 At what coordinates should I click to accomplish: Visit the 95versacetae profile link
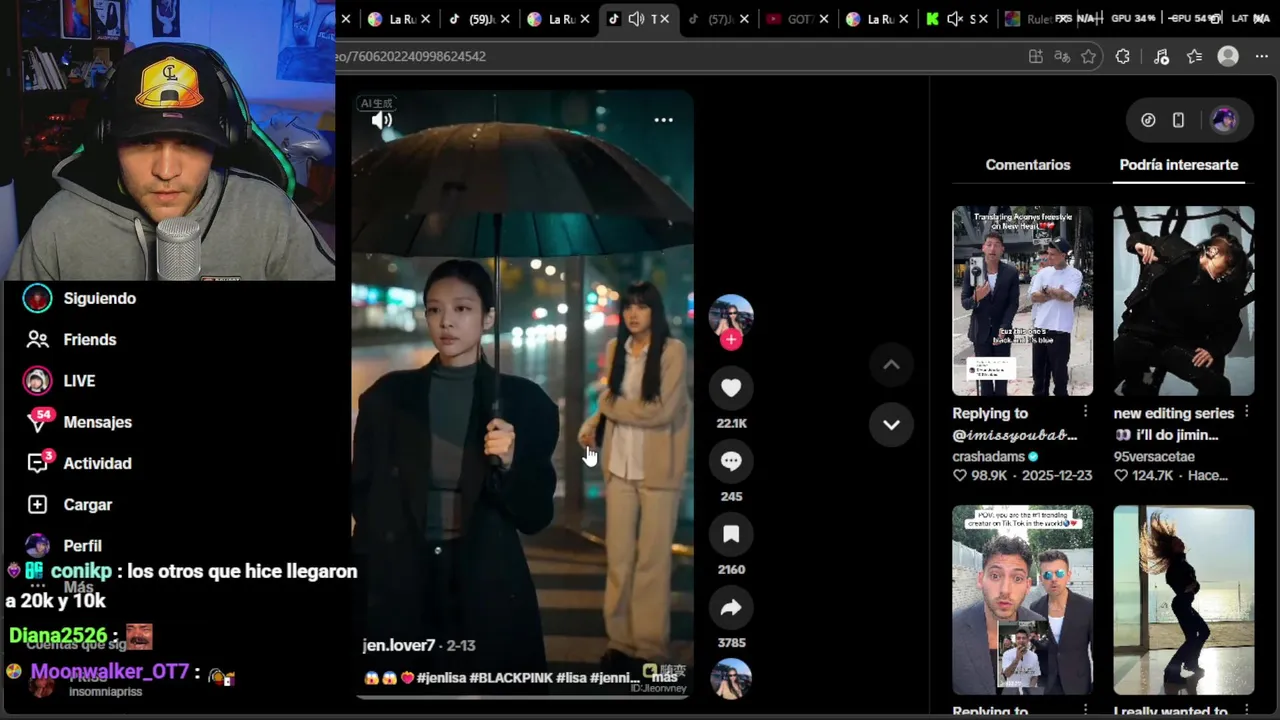tap(1154, 456)
